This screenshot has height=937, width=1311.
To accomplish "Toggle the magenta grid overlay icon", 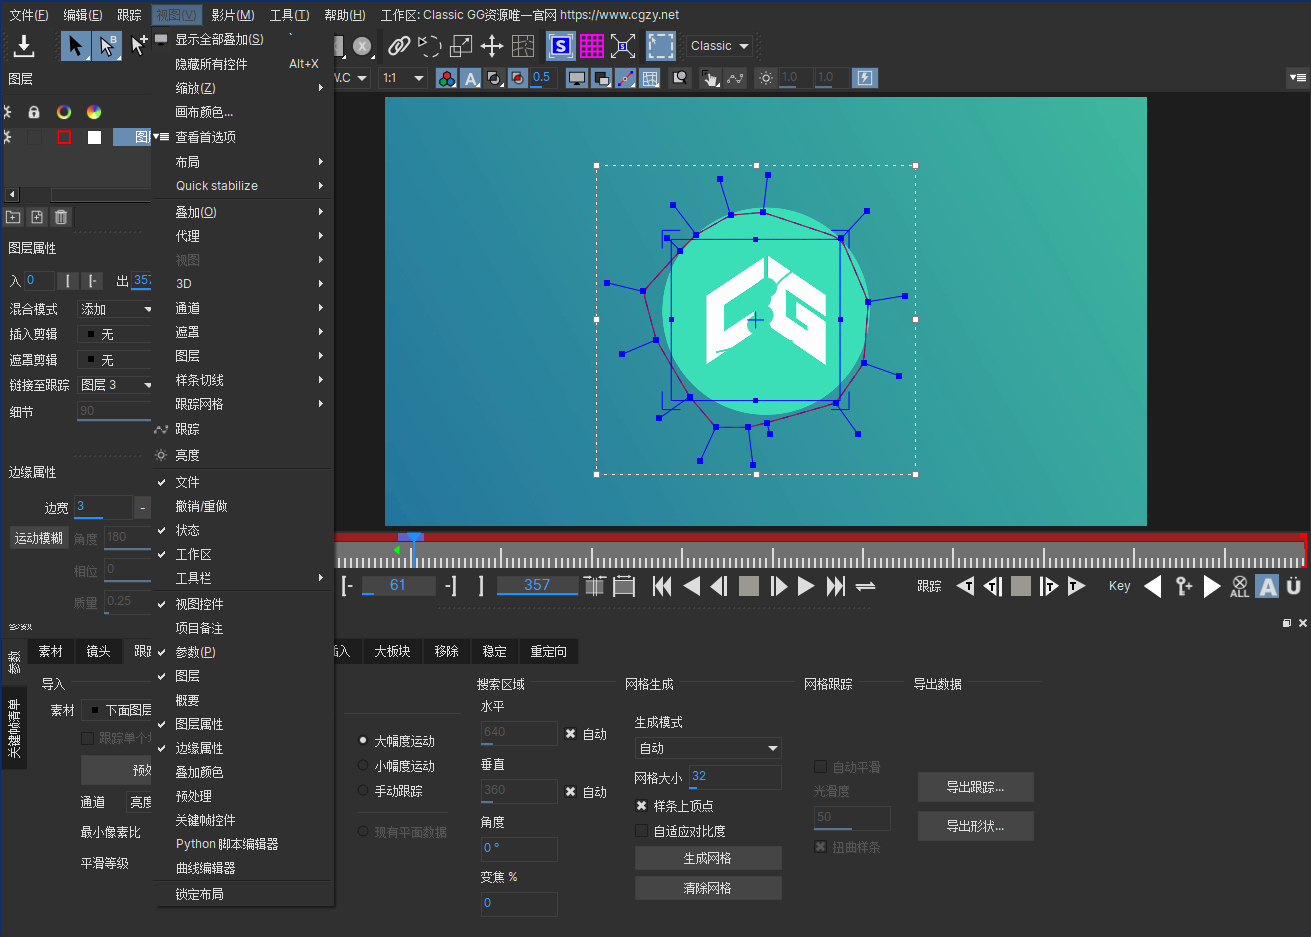I will 592,46.
